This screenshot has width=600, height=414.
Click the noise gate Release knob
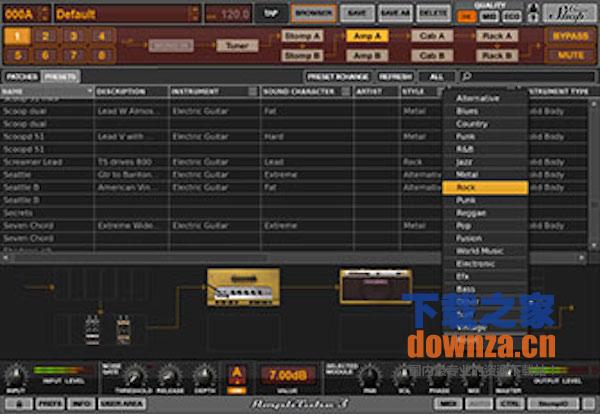coord(170,376)
